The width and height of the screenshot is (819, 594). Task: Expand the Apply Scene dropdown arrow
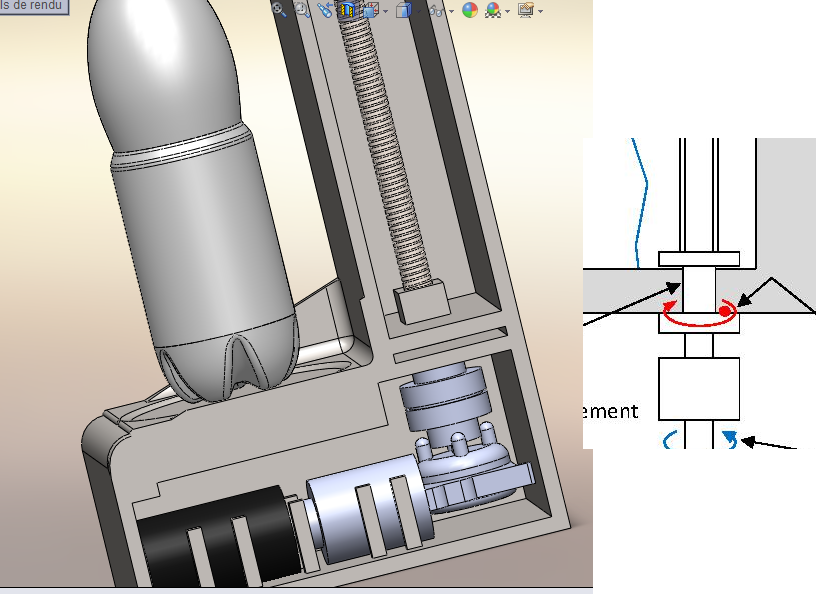click(507, 11)
